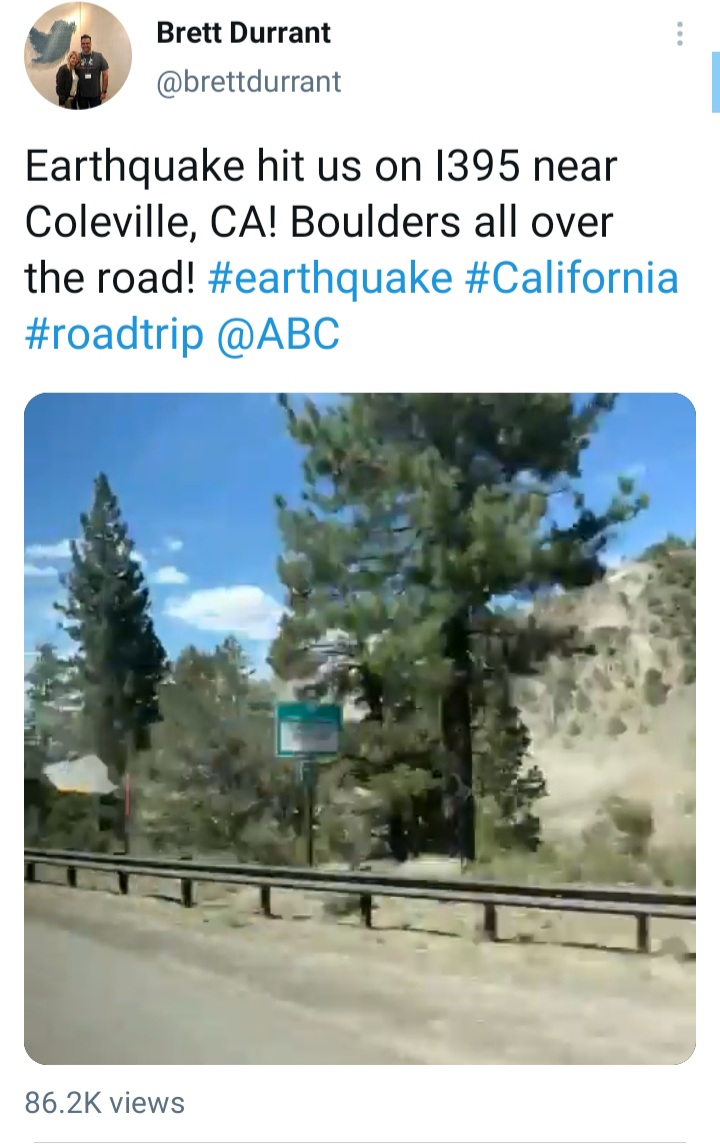Open the 86.2K views count
Screen dimensions: 720x1147
pyautogui.click(x=105, y=1102)
